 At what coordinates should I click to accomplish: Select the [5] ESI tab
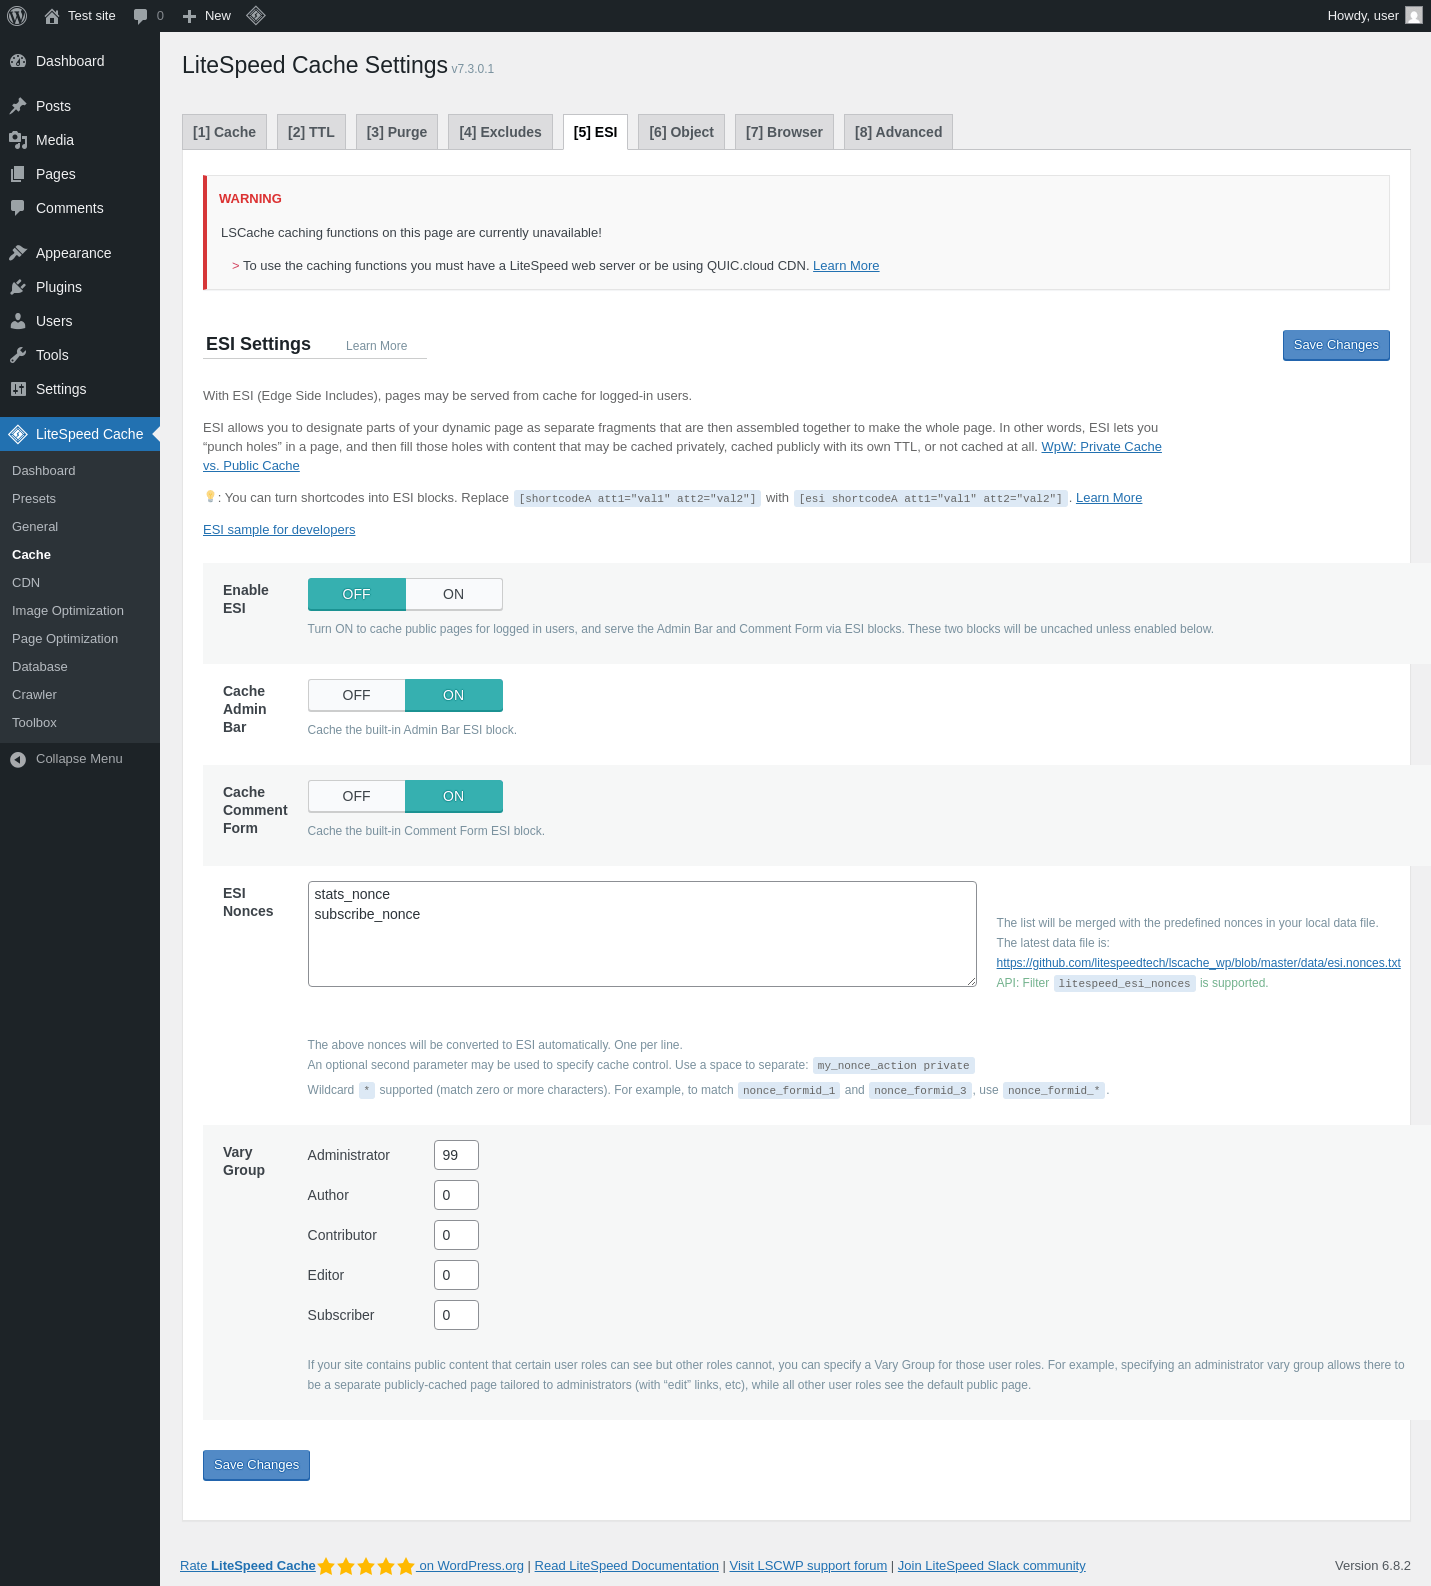tap(595, 132)
